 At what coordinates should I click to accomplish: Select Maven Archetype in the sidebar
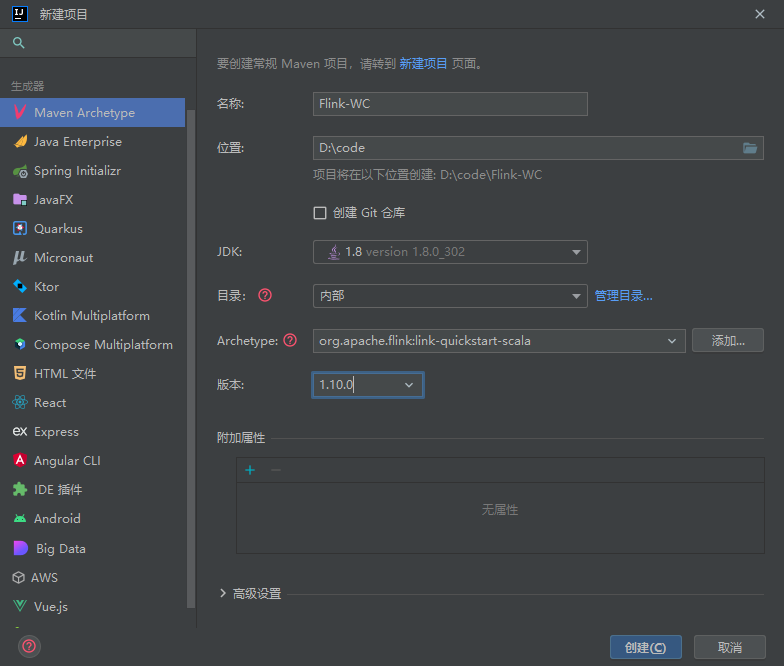click(x=84, y=113)
